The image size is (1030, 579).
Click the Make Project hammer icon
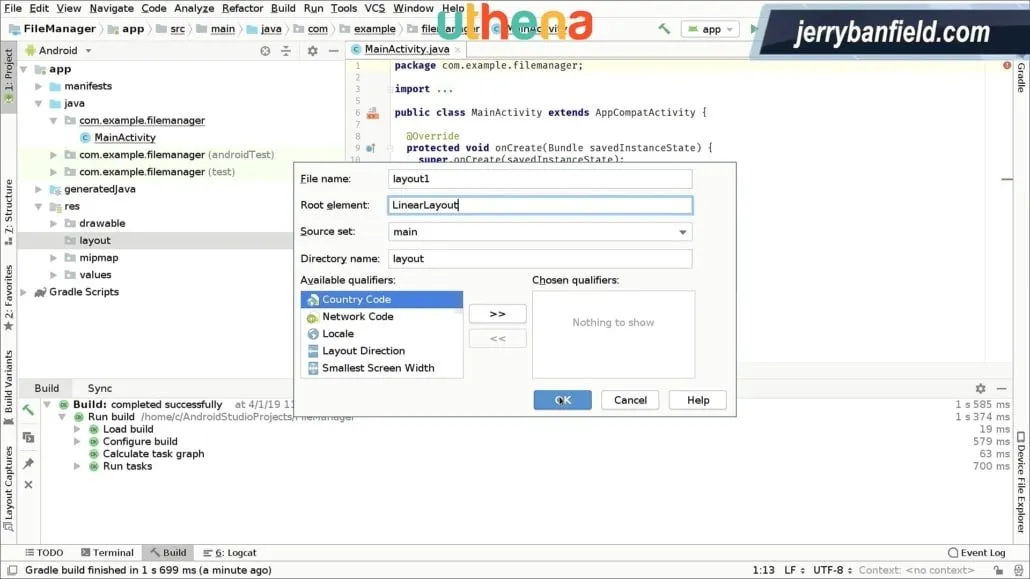click(664, 28)
